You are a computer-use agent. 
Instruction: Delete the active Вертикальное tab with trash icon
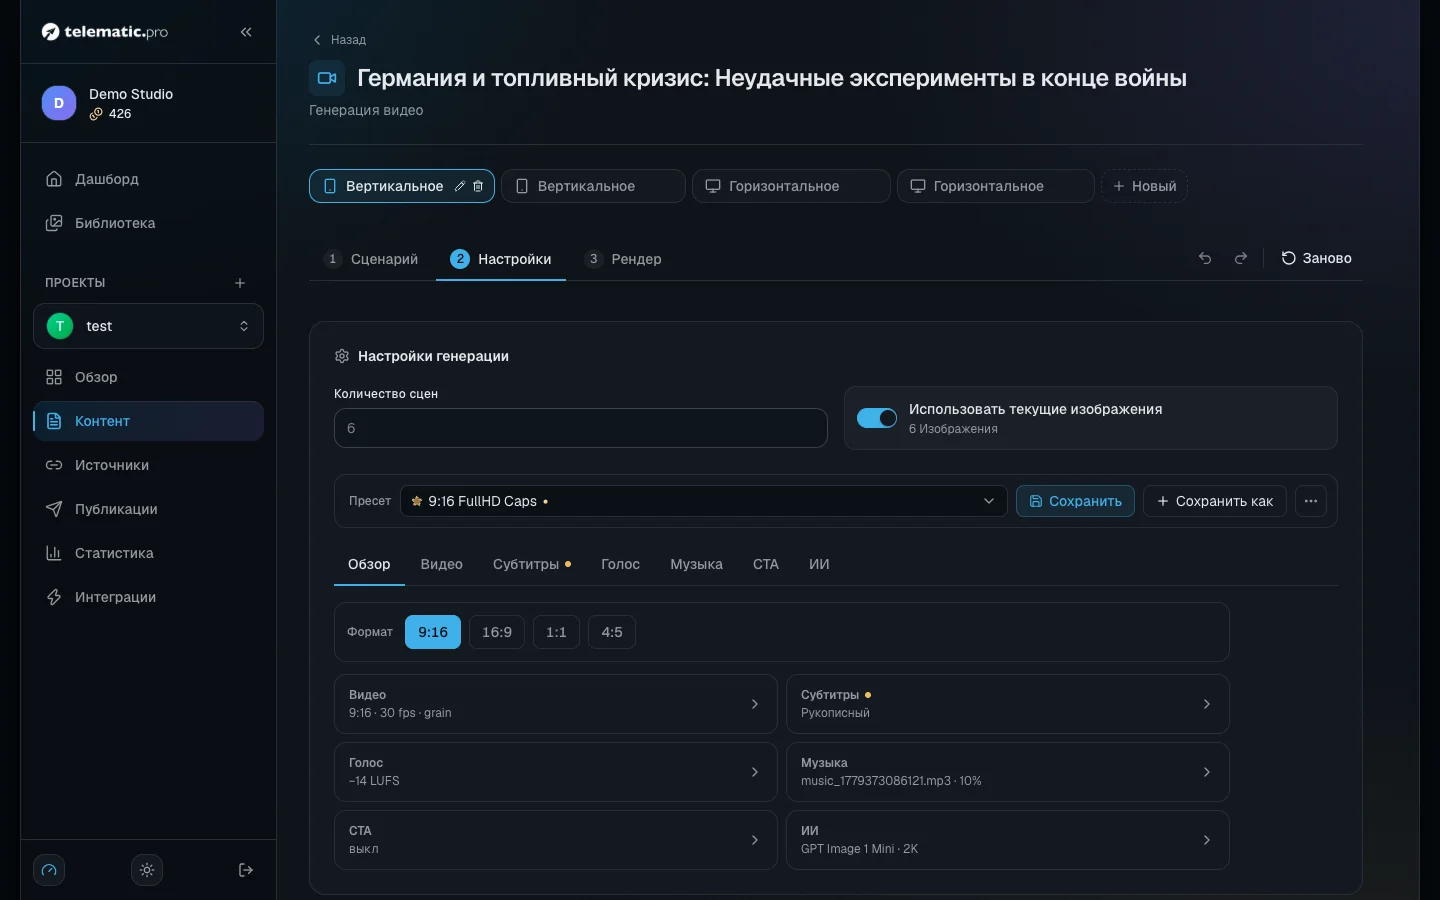click(478, 186)
